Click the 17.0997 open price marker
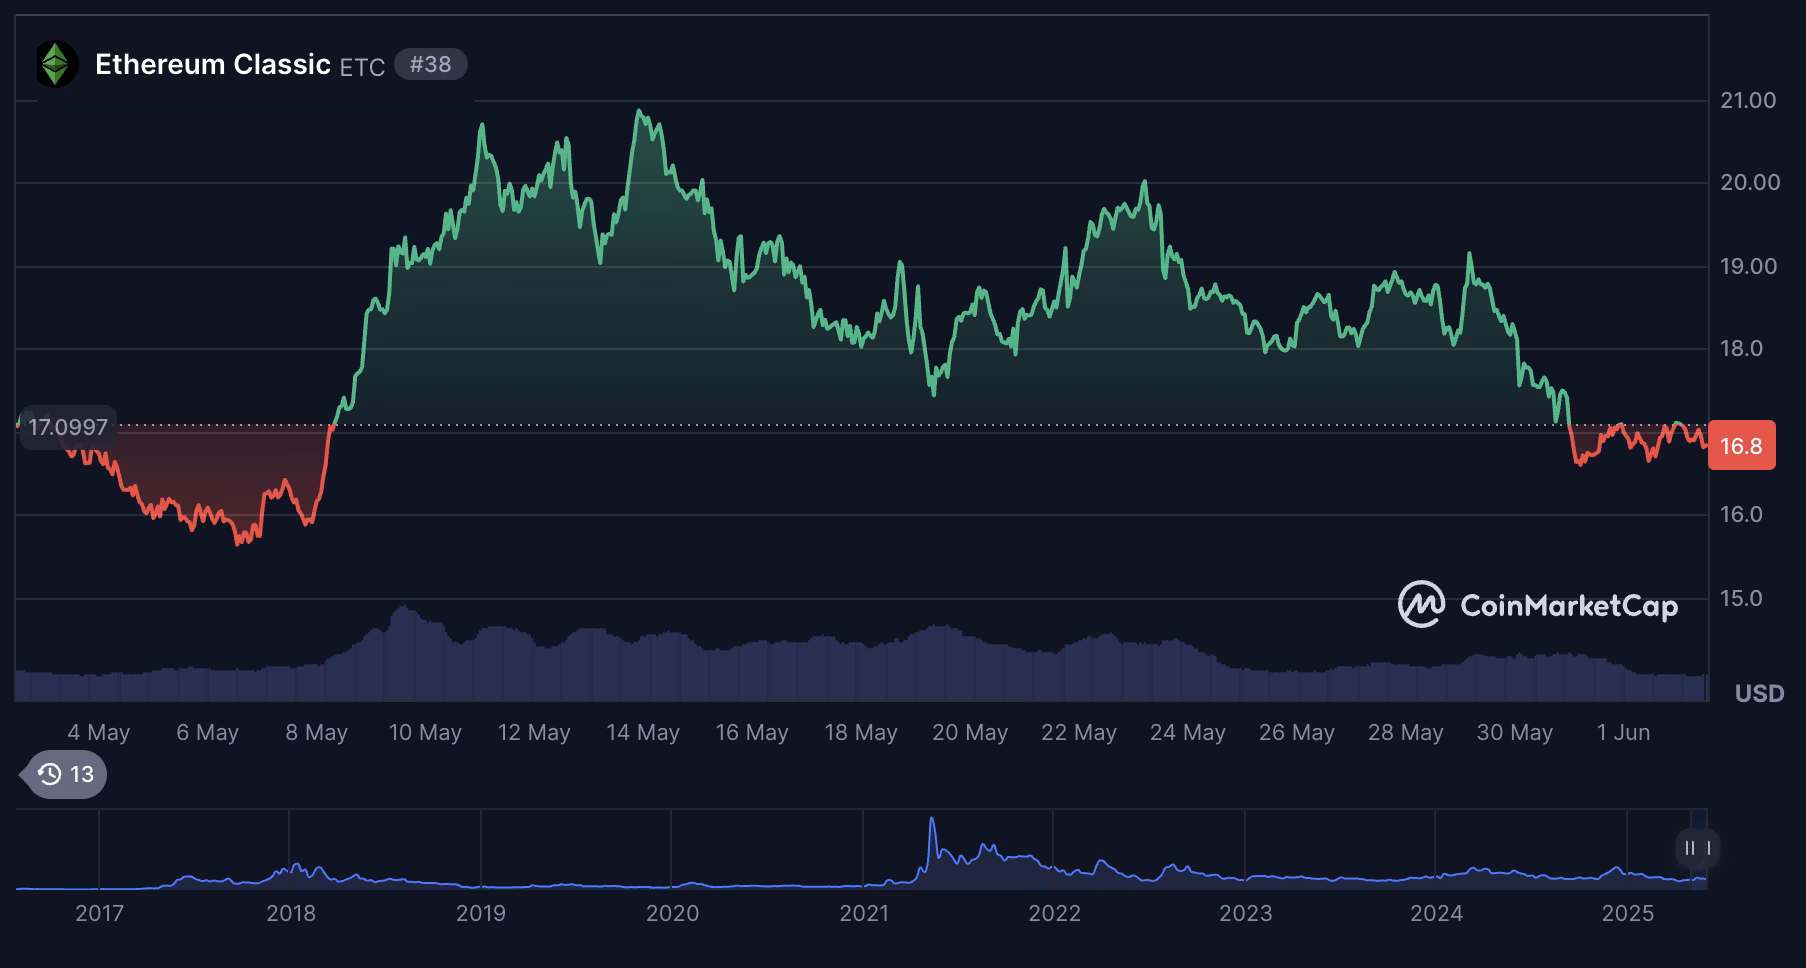1806x968 pixels. click(69, 427)
